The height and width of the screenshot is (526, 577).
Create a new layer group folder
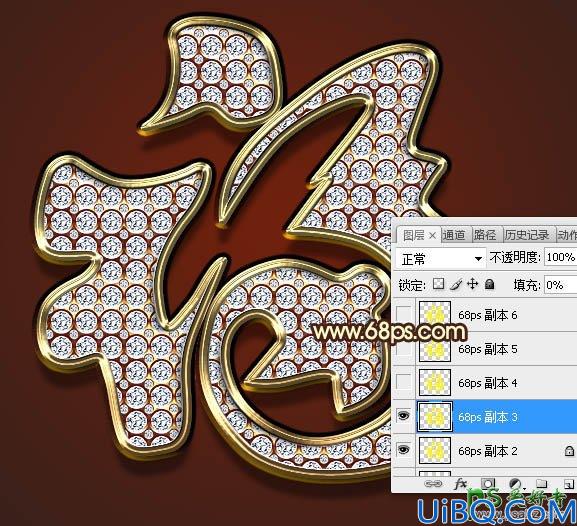point(541,484)
